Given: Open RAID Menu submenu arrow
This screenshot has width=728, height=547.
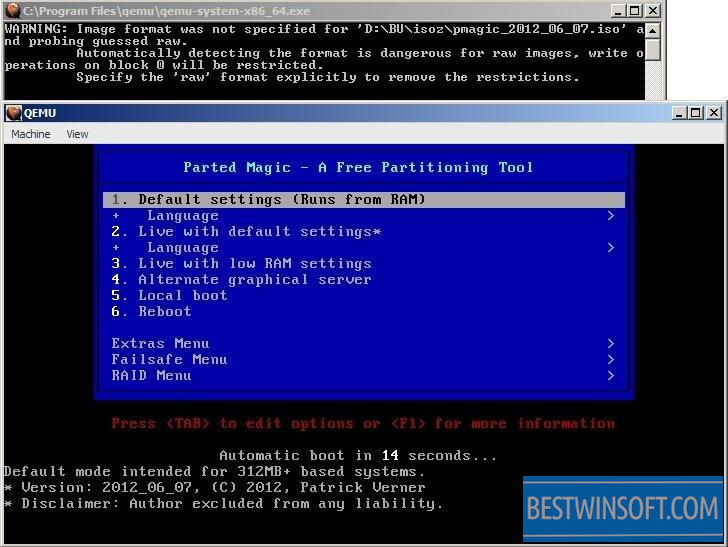Looking at the screenshot, I should [611, 376].
